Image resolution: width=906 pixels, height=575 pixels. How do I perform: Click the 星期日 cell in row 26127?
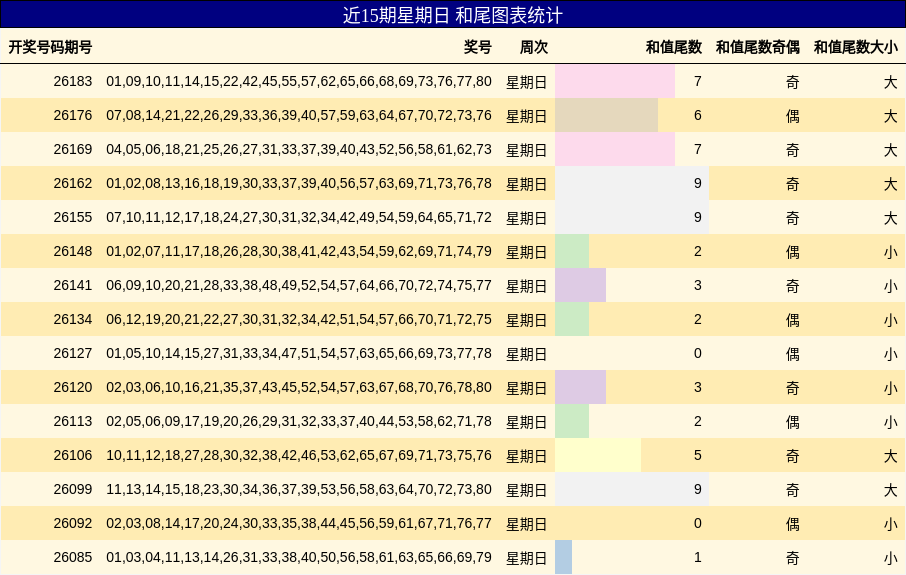(x=526, y=354)
